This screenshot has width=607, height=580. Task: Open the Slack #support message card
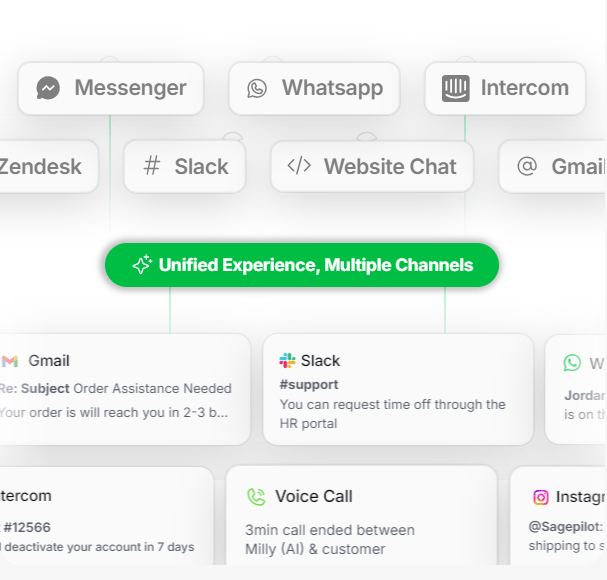(398, 390)
